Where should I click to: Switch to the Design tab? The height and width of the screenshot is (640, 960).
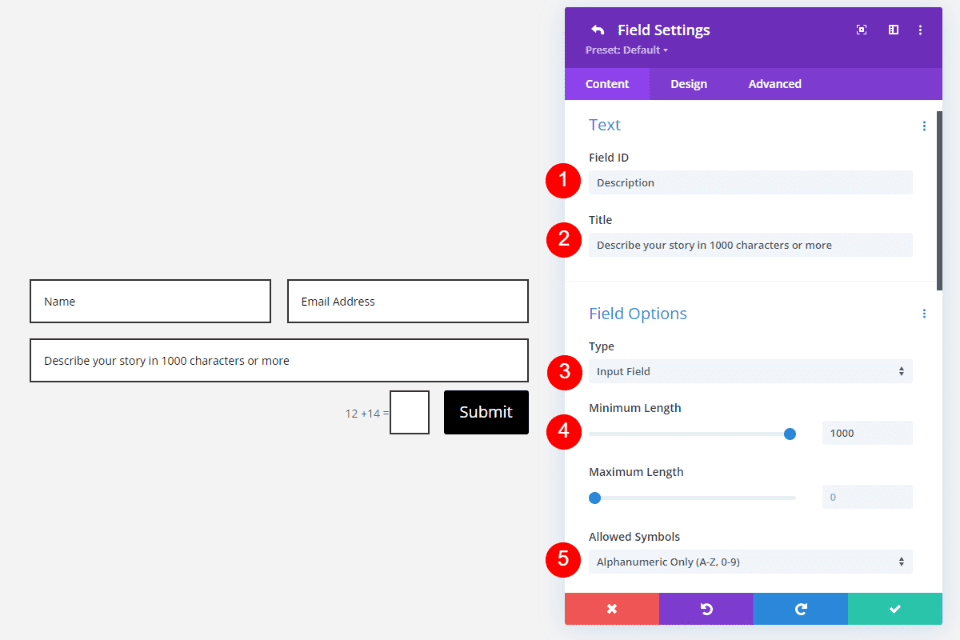click(x=688, y=84)
